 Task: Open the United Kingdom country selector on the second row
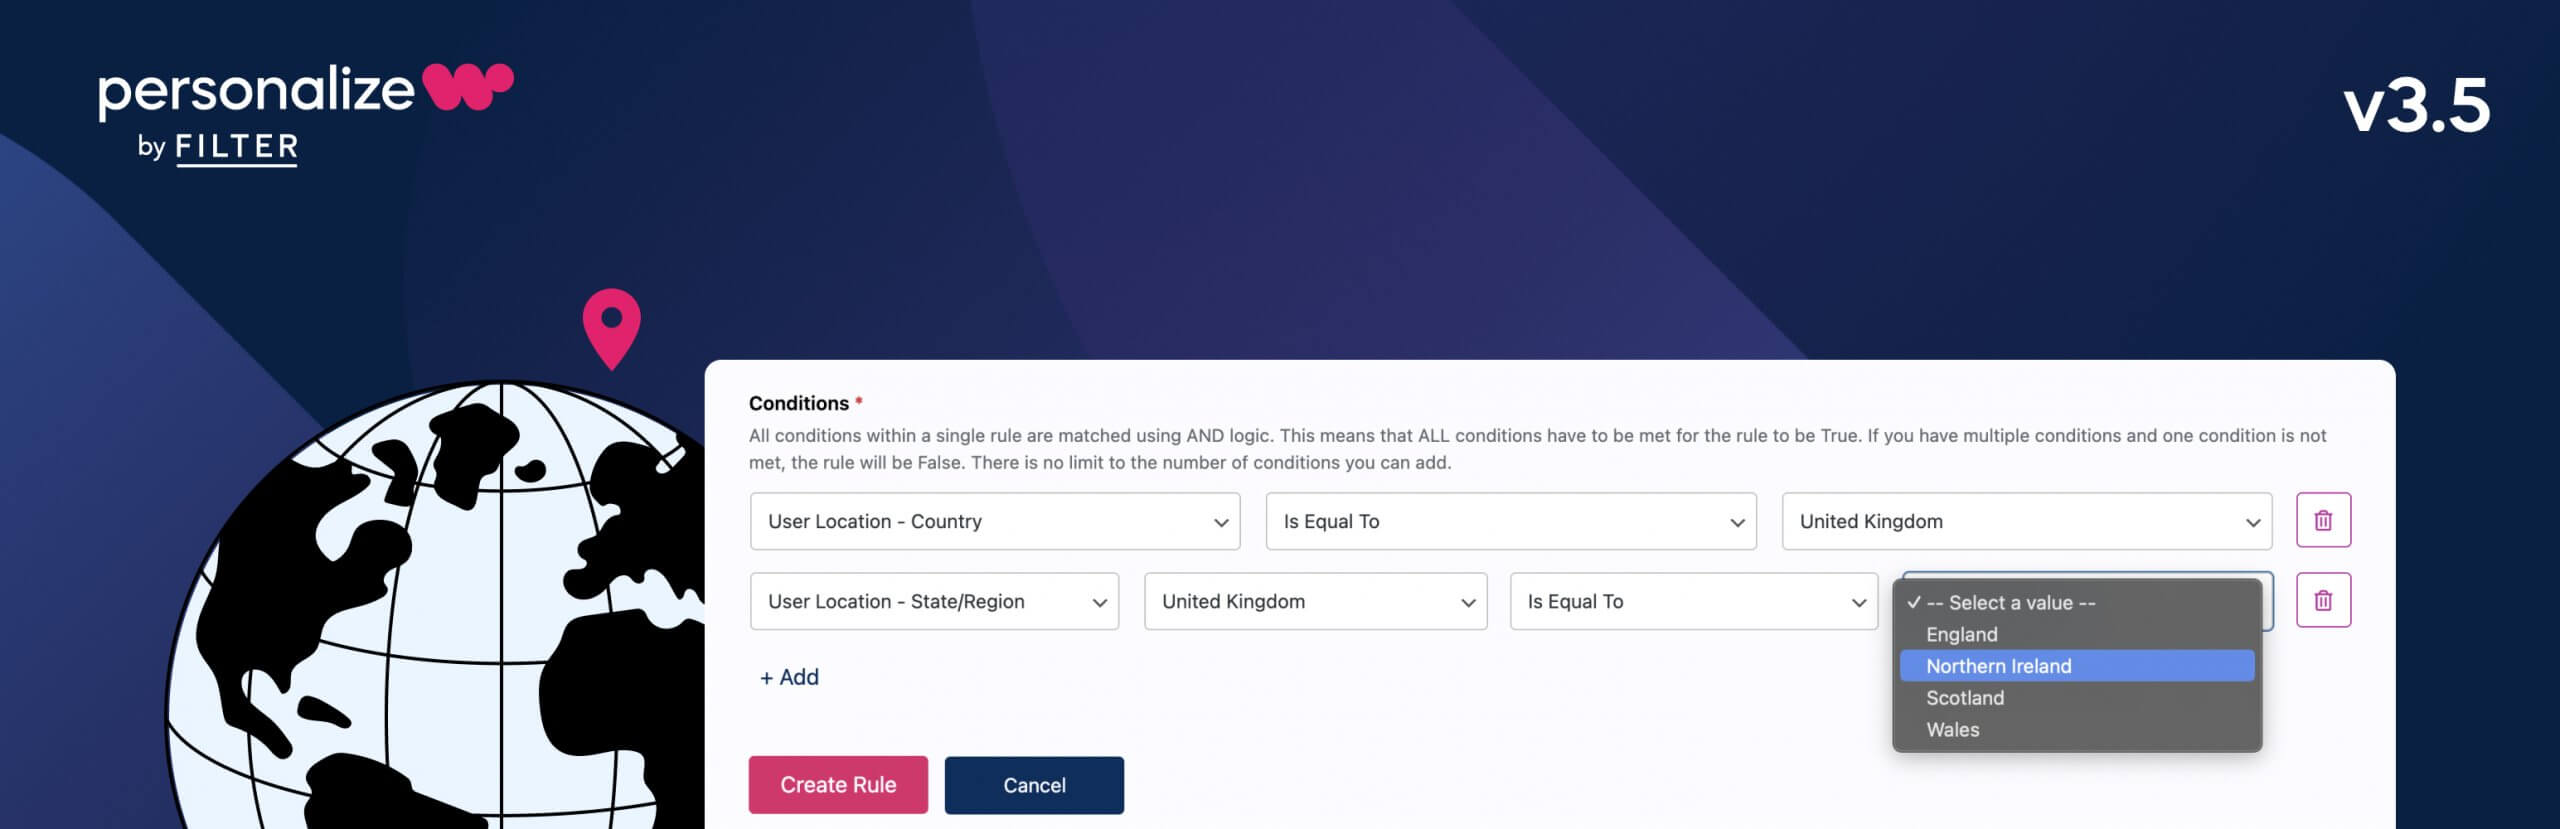pos(1315,601)
